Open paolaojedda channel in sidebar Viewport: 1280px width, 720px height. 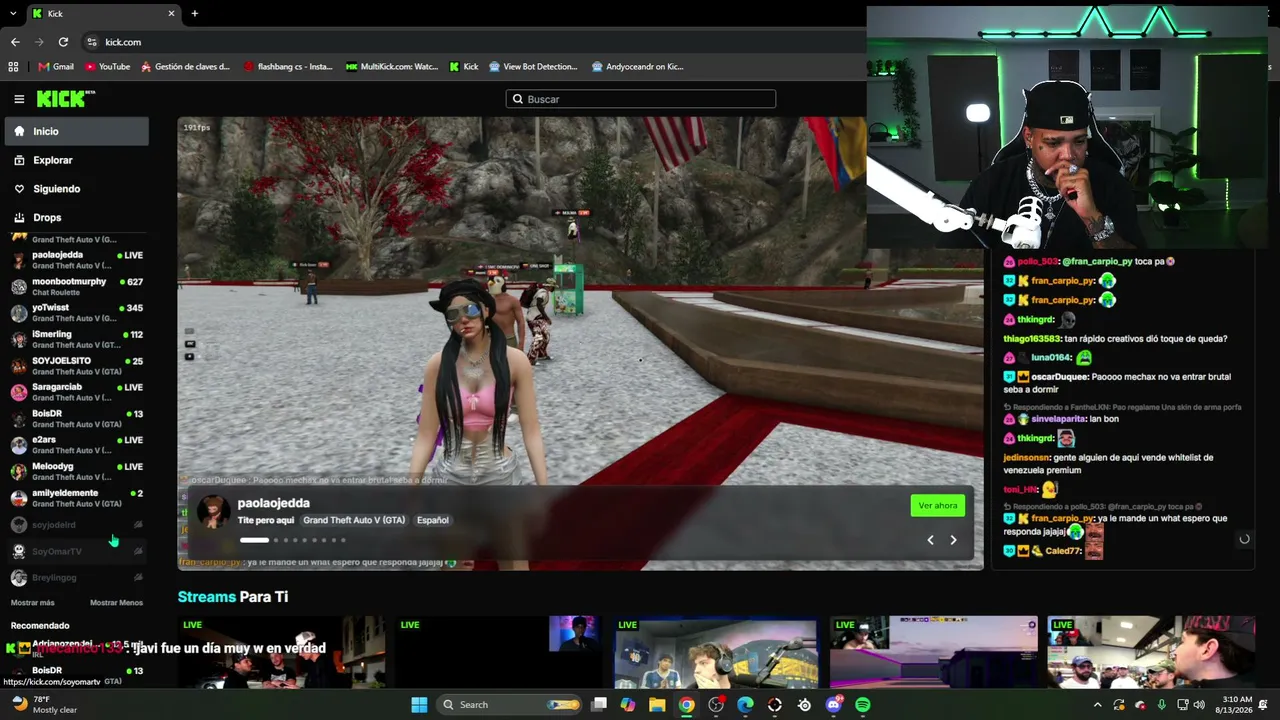pos(77,260)
